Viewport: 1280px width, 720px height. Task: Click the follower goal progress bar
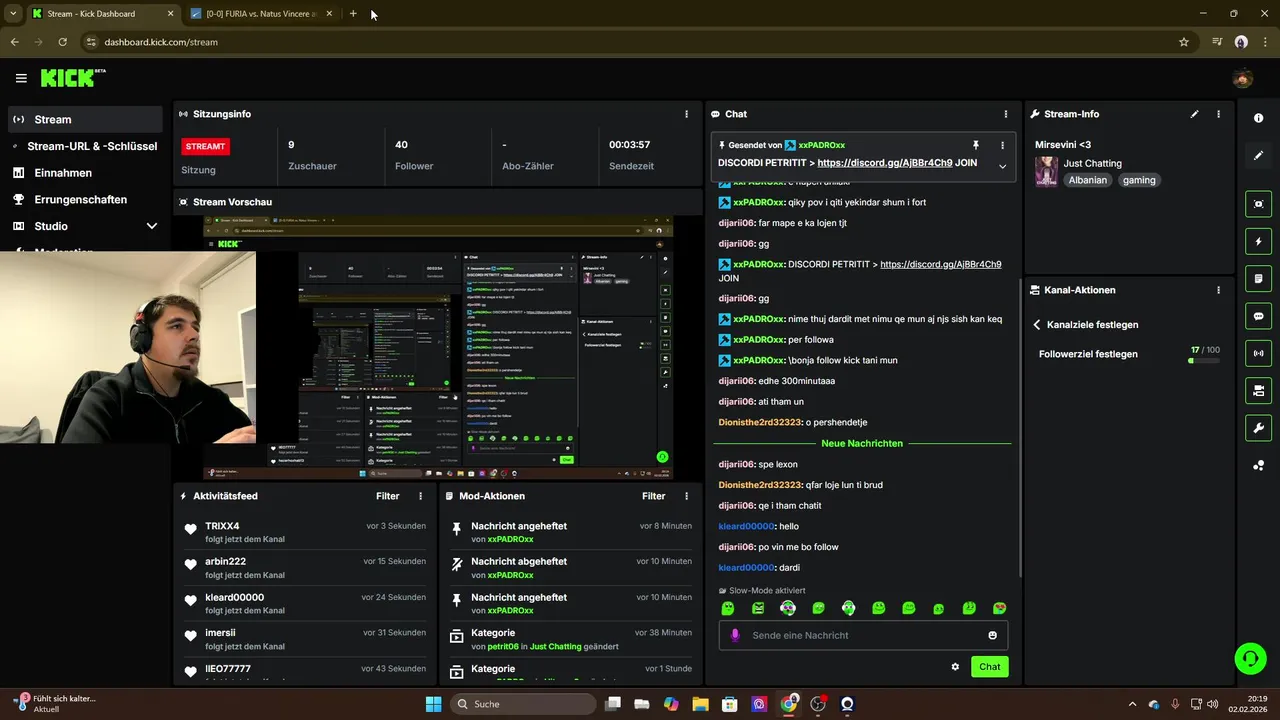coord(1204,360)
